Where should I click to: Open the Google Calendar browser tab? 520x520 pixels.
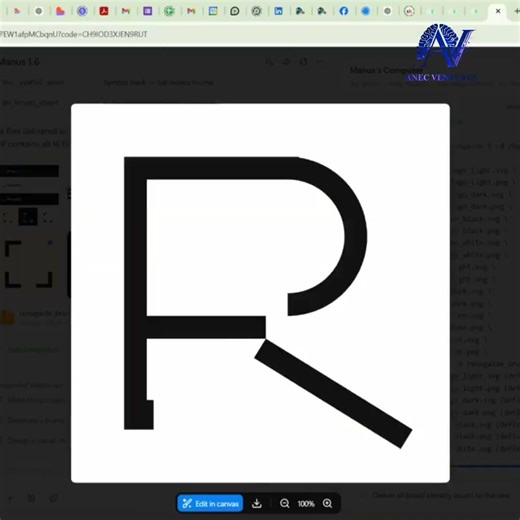(213, 11)
